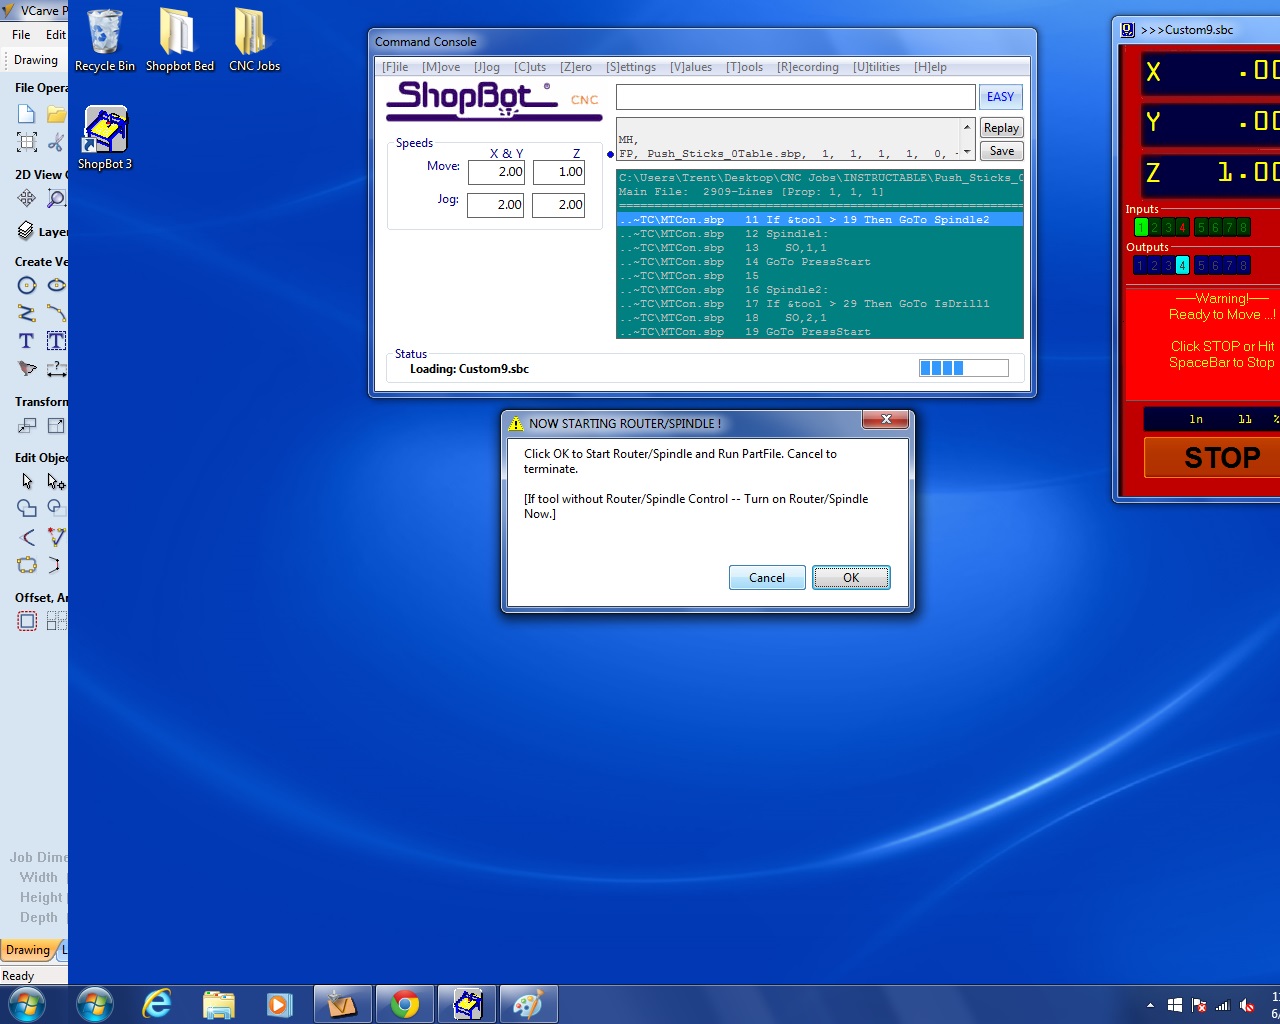Toggle Output 3 in the position window
Screen dimensions: 1280x1024
pyautogui.click(x=1168, y=265)
